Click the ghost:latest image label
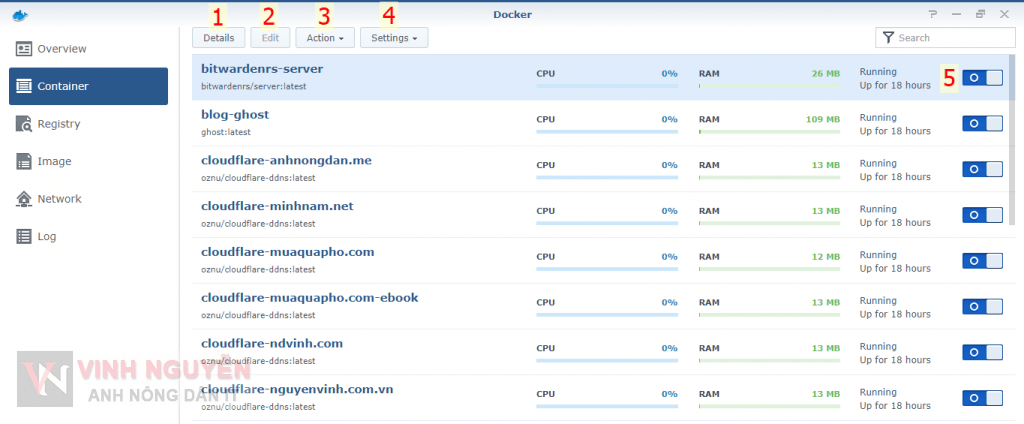This screenshot has height=424, width=1024. [x=226, y=132]
